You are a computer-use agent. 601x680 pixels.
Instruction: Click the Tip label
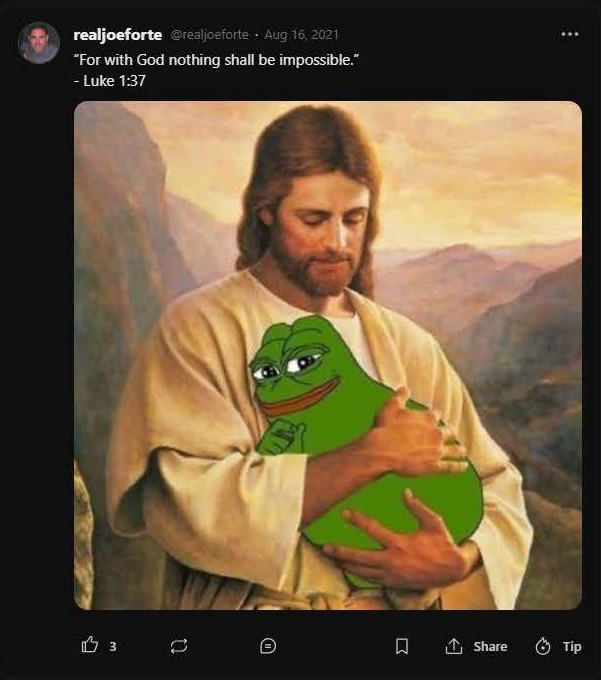pyautogui.click(x=572, y=647)
